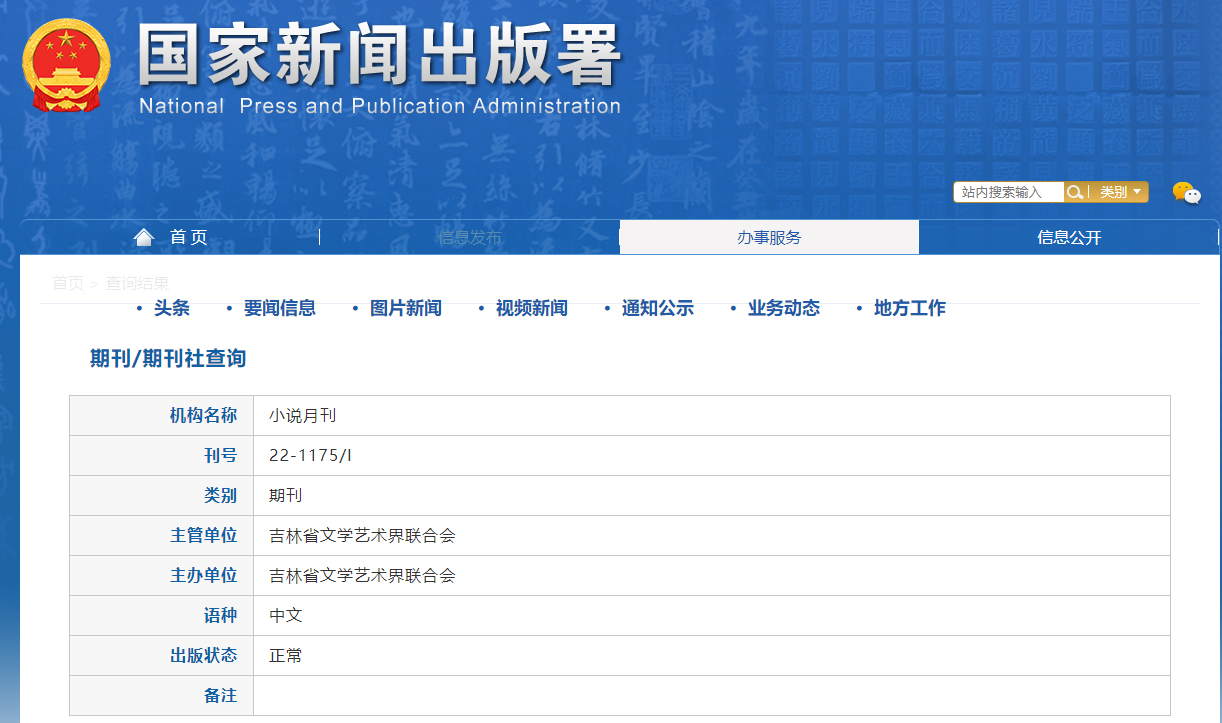
Task: Select 图片新闻 in the submenu
Action: pos(406,308)
